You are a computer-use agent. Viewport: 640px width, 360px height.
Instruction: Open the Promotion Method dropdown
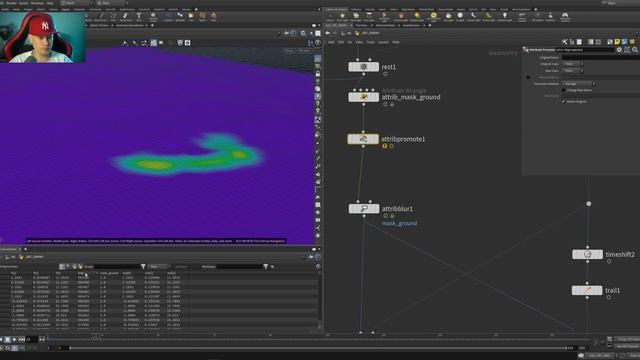(x=579, y=84)
